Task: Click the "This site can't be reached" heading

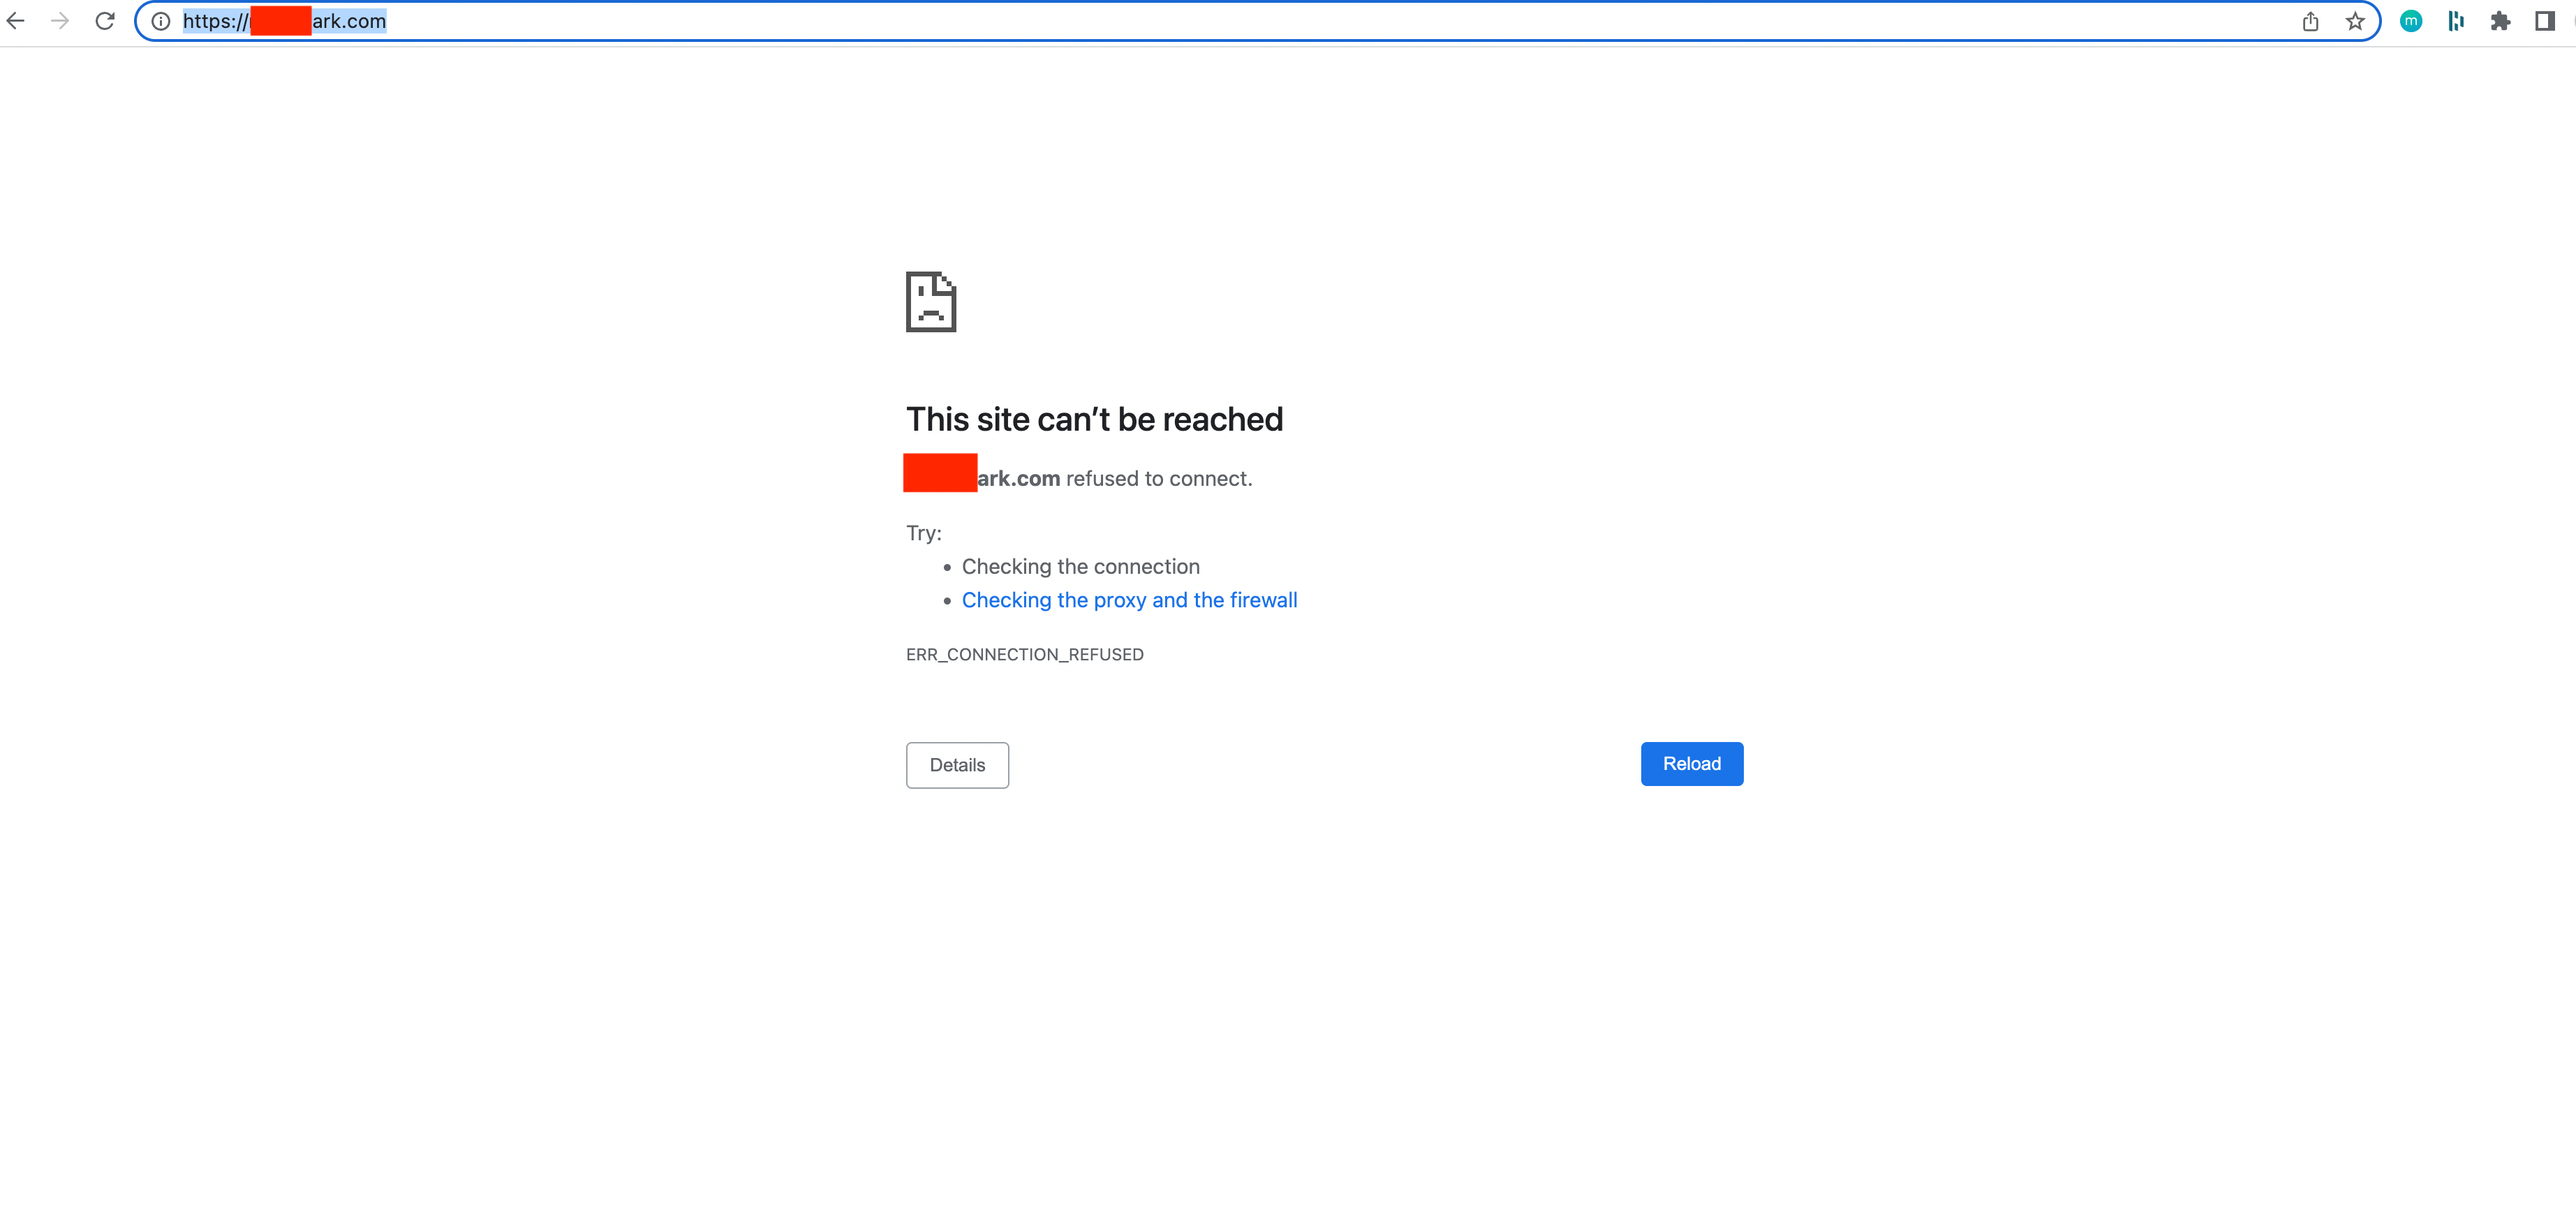Action: tap(1094, 420)
